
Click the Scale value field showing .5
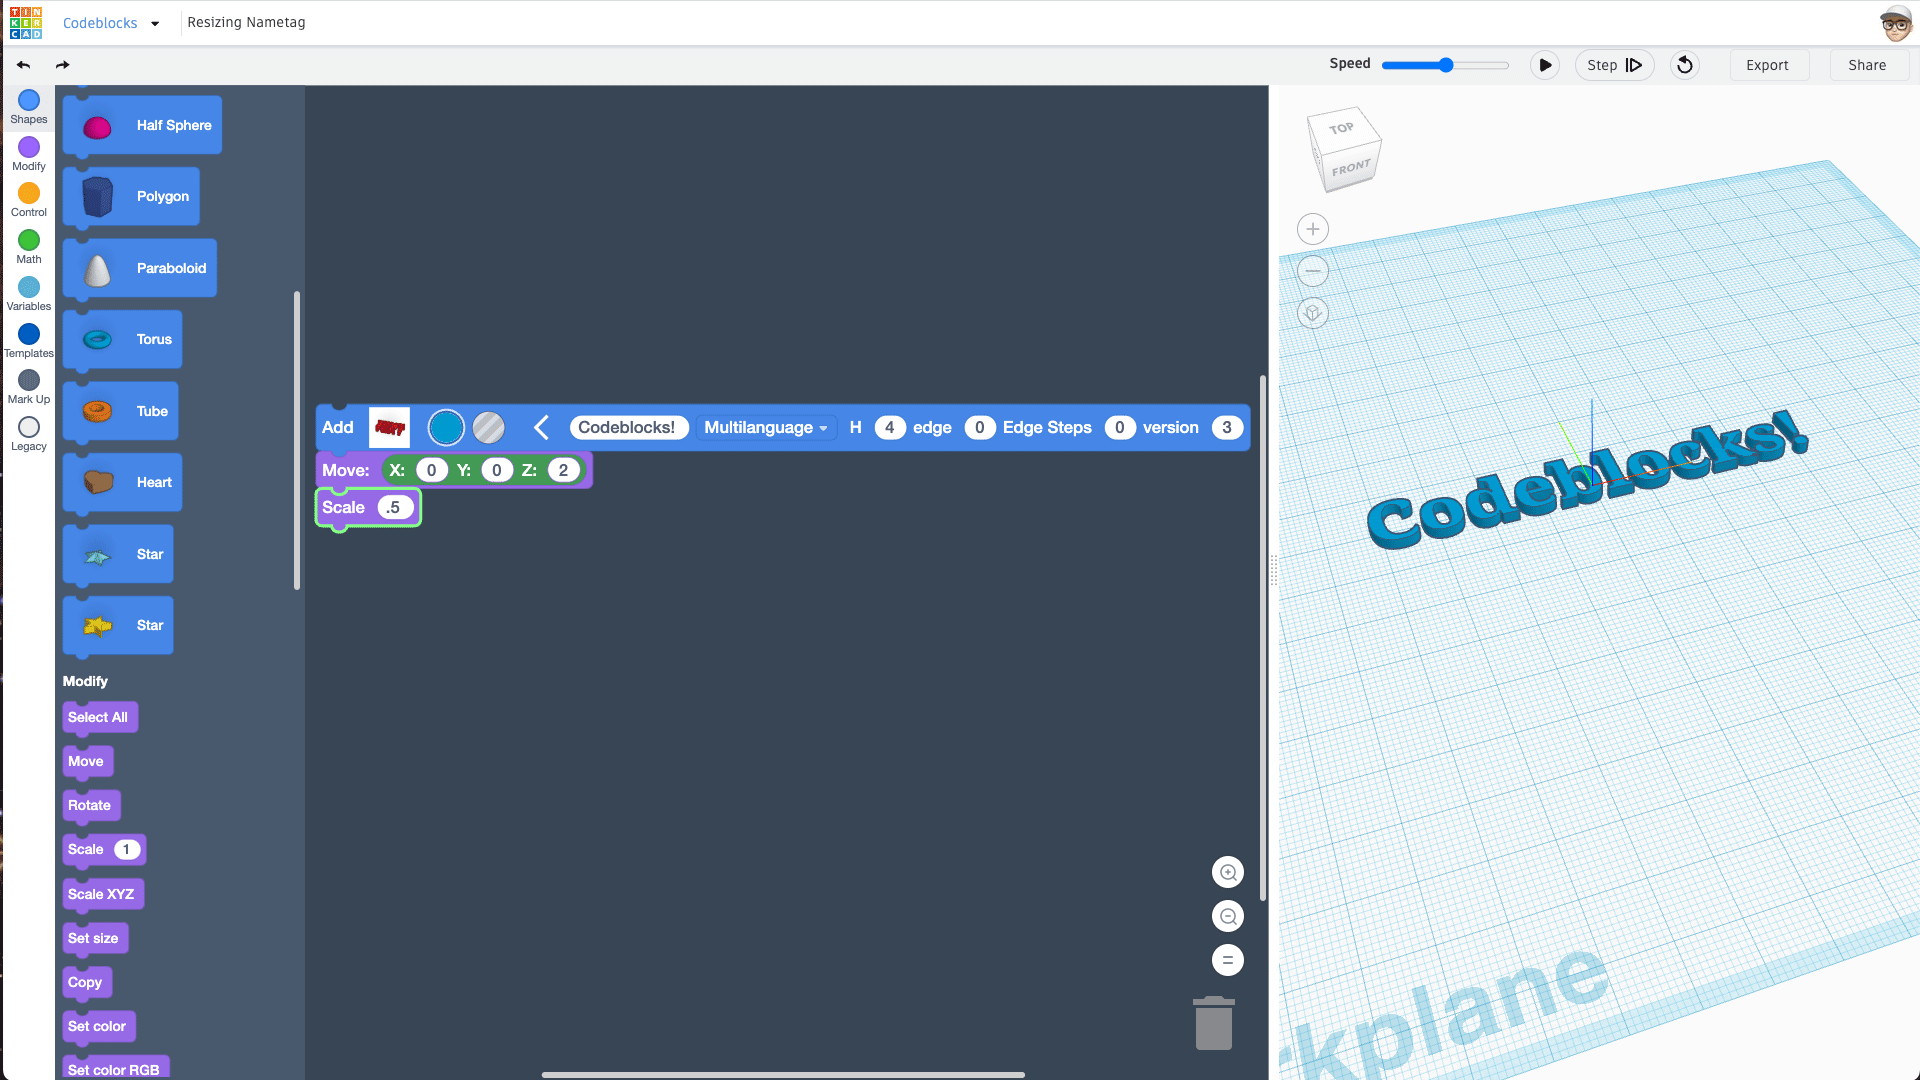[x=394, y=508]
